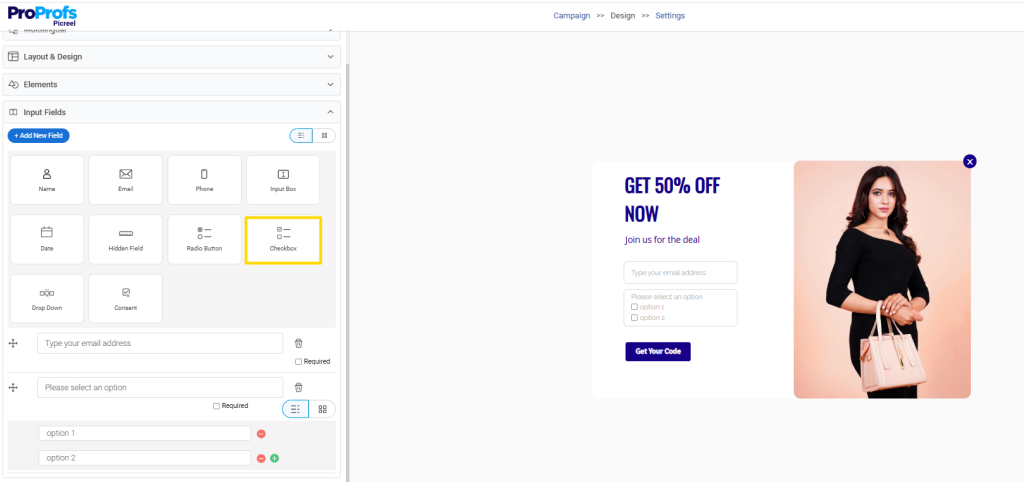Image resolution: width=1024 pixels, height=482 pixels.
Task: Remove option 1 with the red minus
Action: pos(261,434)
